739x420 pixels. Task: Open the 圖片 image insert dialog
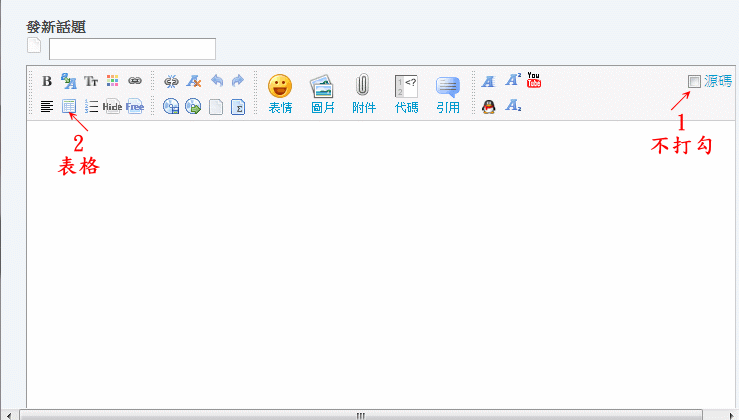click(323, 94)
